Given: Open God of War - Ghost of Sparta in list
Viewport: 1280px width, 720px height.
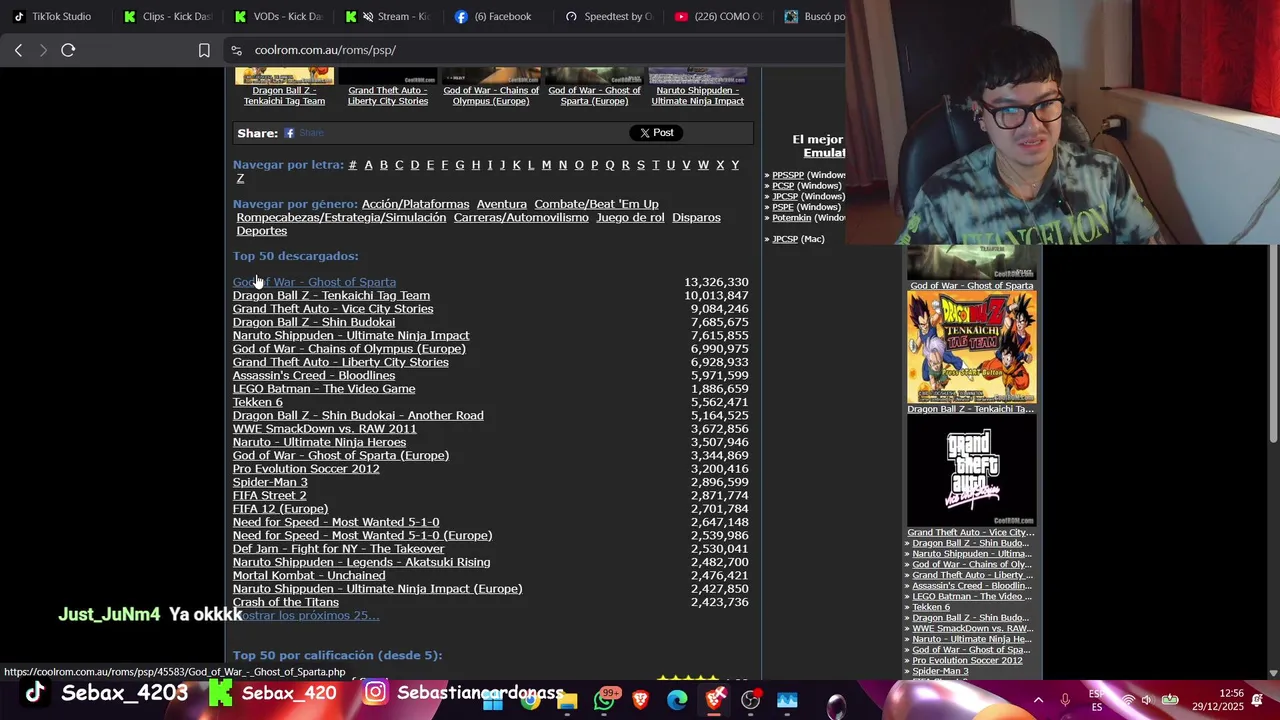Looking at the screenshot, I should coord(314,282).
